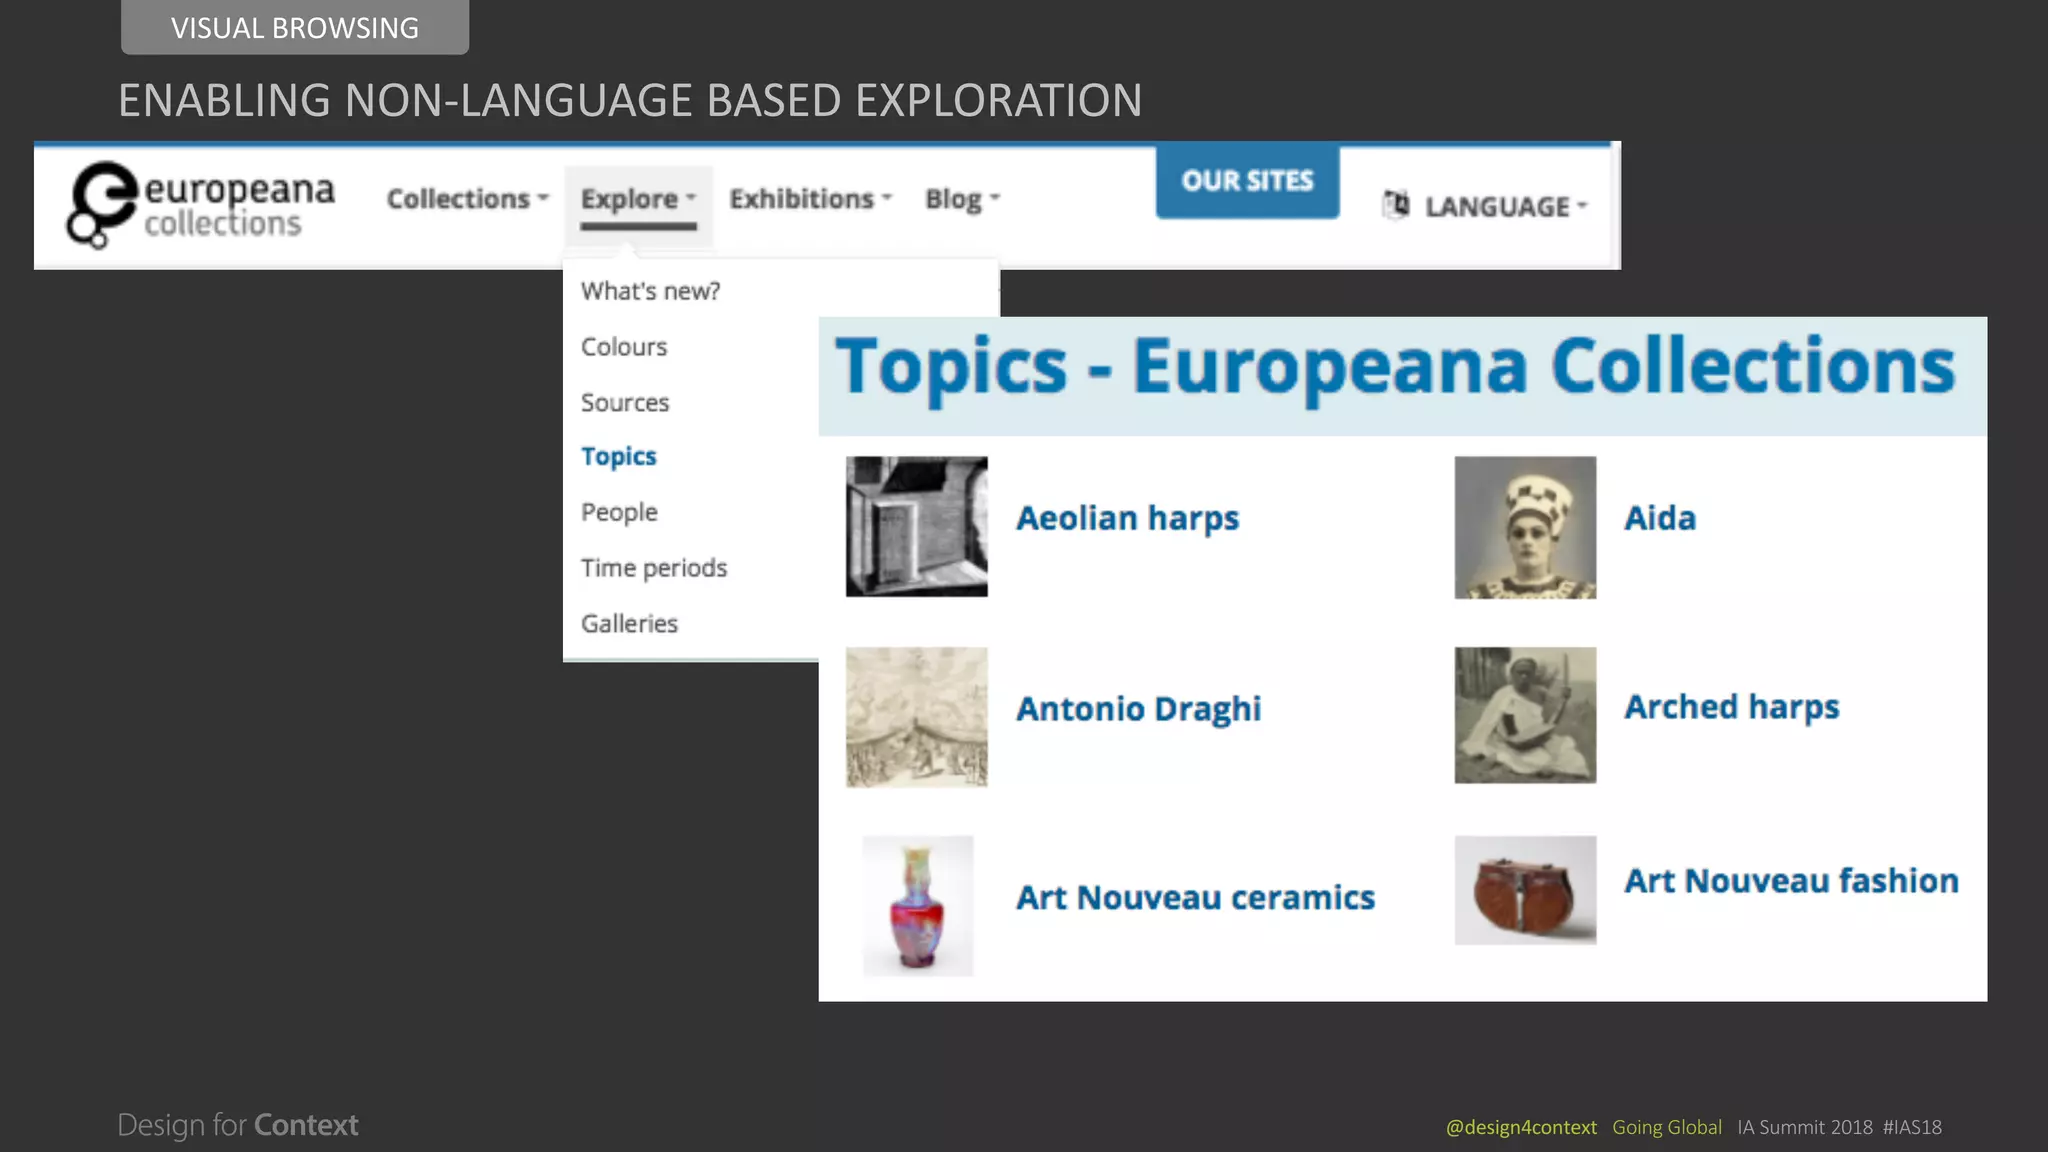Open the Collections dropdown menu

[468, 199]
